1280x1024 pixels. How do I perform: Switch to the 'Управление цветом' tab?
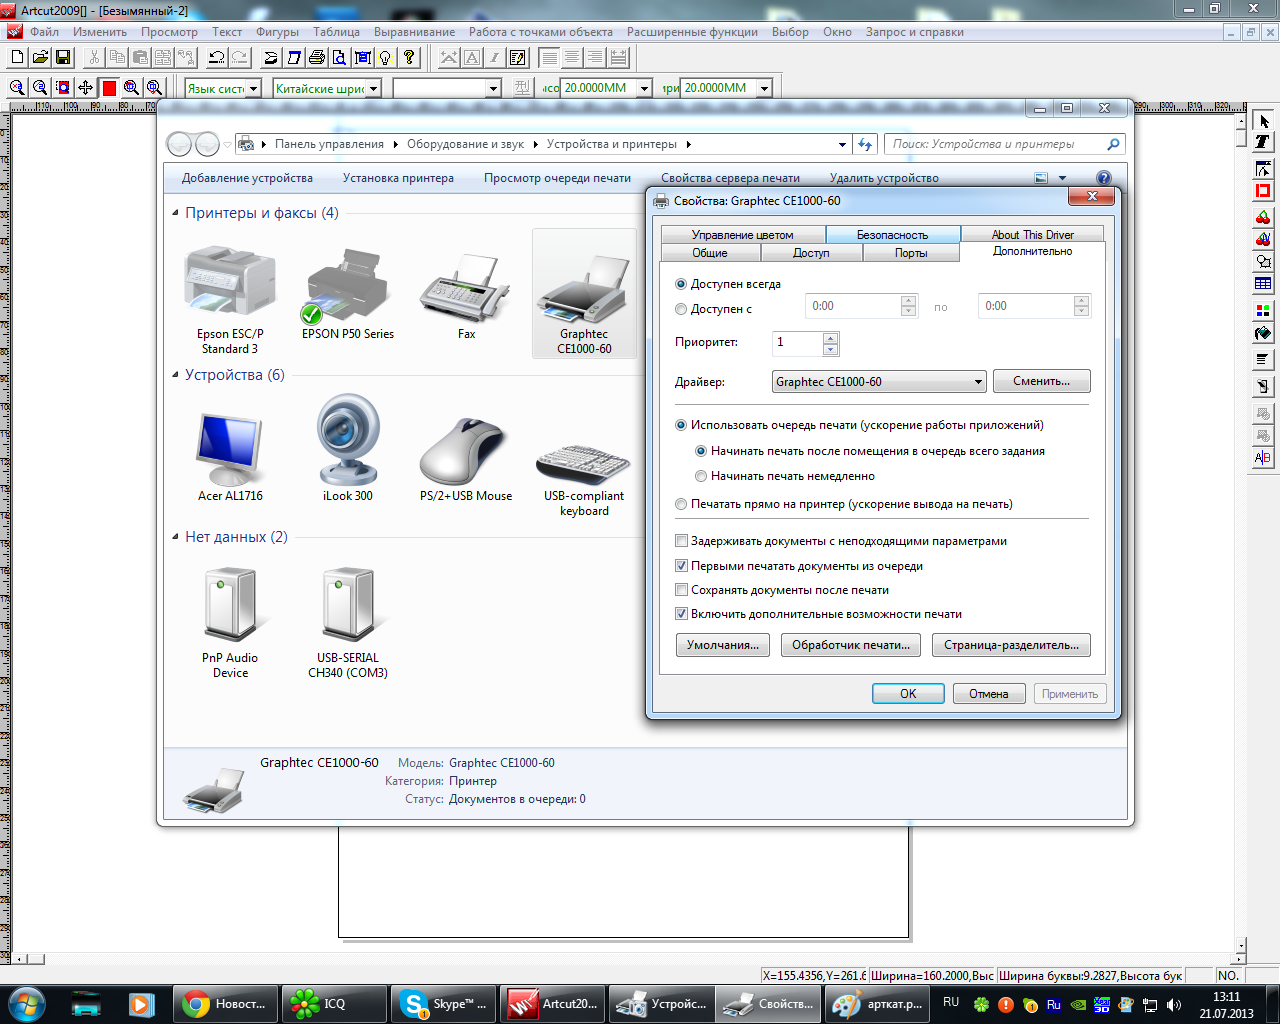point(743,235)
